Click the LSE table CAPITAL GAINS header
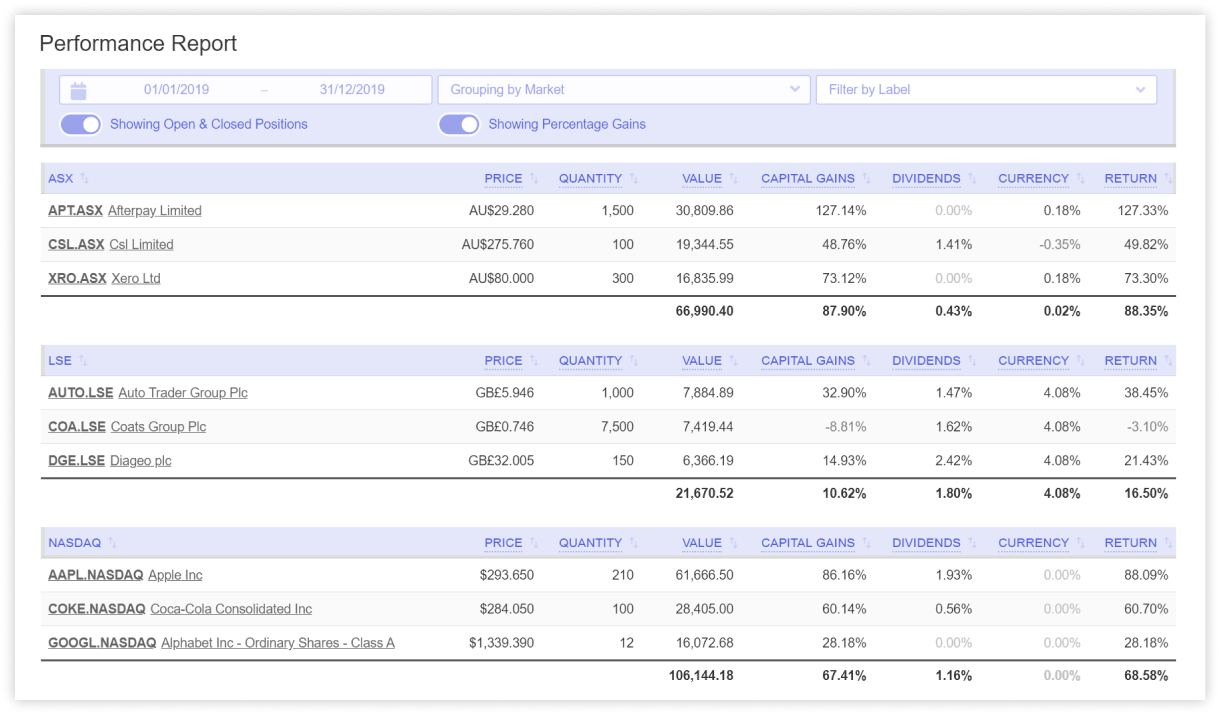Image resolution: width=1221 pixels, height=715 pixels. click(x=808, y=361)
